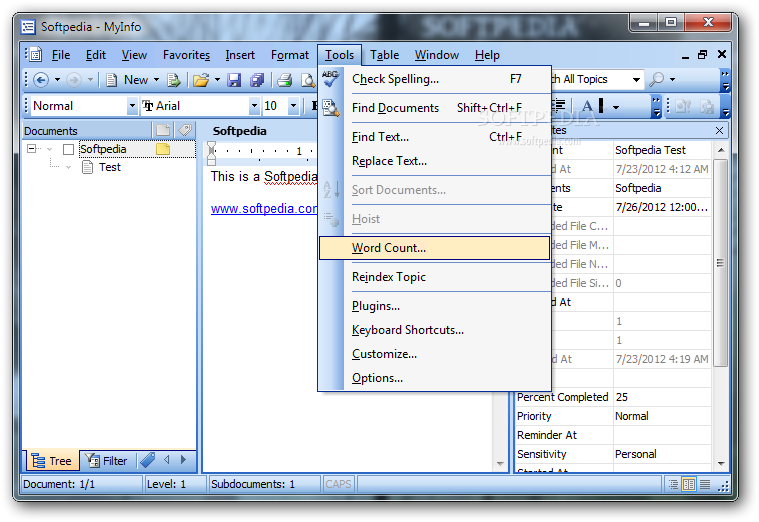Screen dimensions: 759x522
Task: Open the Normal style dropdown
Action: 132,106
